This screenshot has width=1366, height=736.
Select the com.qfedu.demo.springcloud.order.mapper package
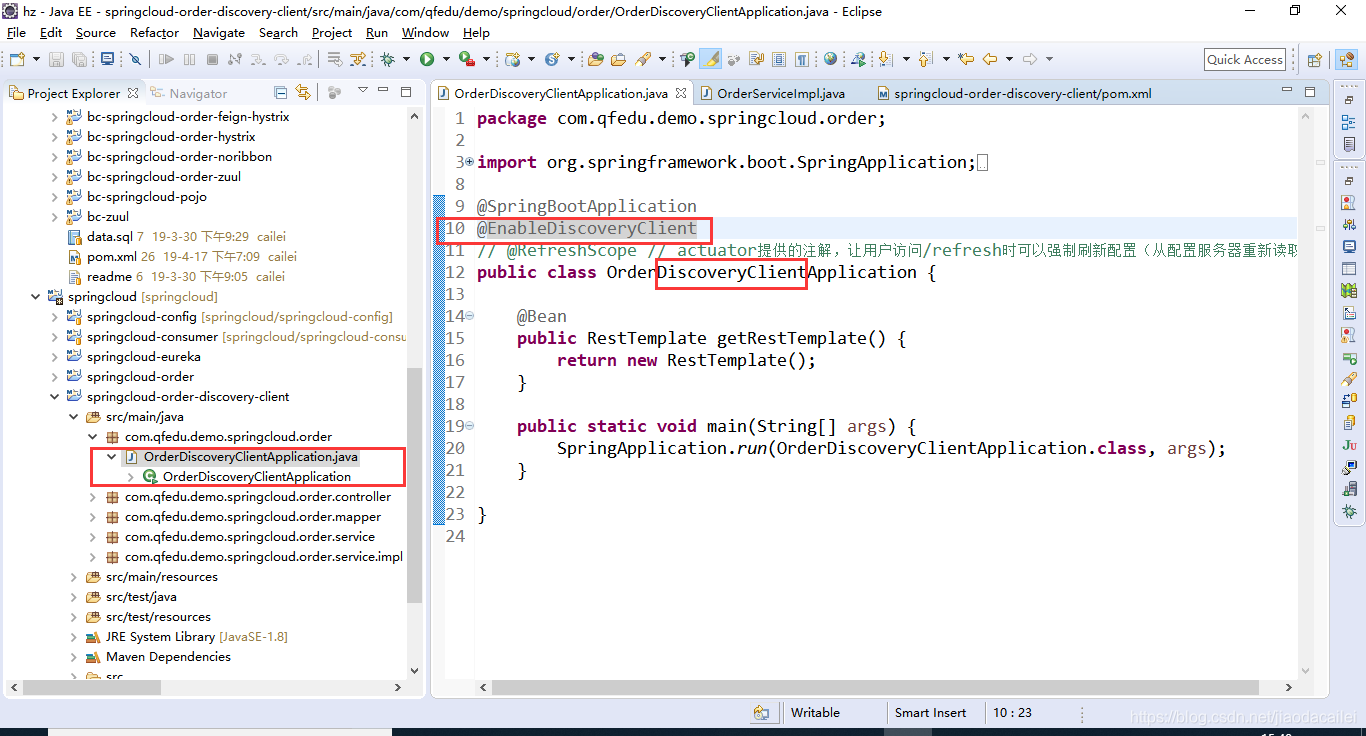coord(252,517)
